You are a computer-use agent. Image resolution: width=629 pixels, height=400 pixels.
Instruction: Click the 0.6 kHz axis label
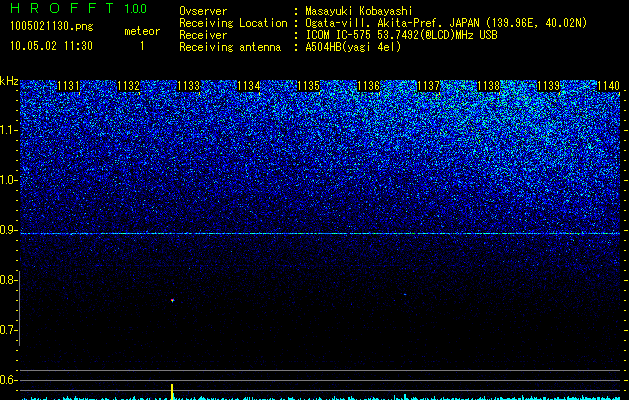pyautogui.click(x=8, y=380)
